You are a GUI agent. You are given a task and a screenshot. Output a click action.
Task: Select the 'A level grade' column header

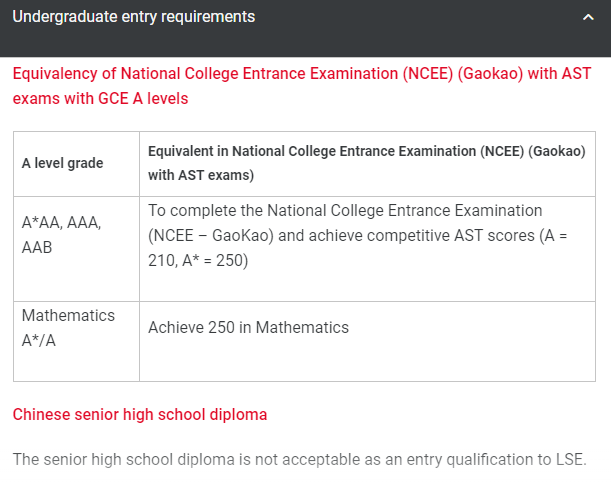tap(63, 163)
